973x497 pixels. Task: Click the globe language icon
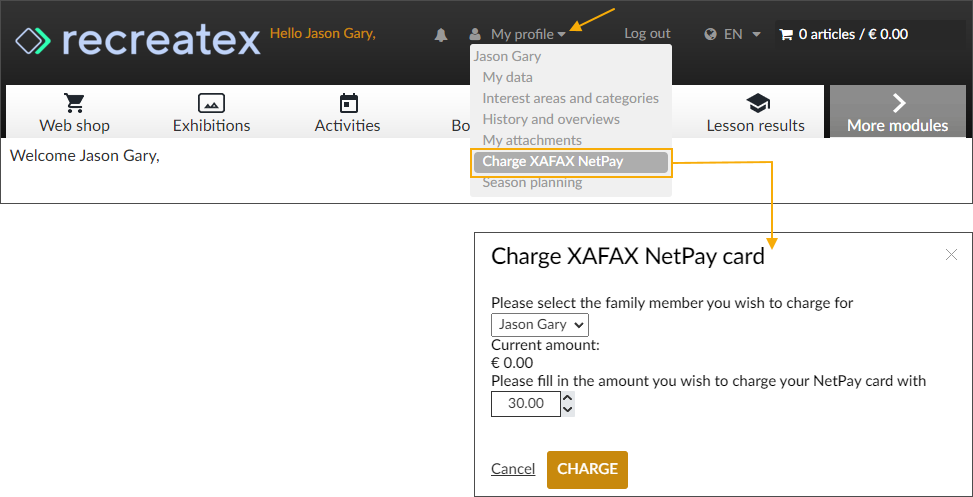pos(711,34)
